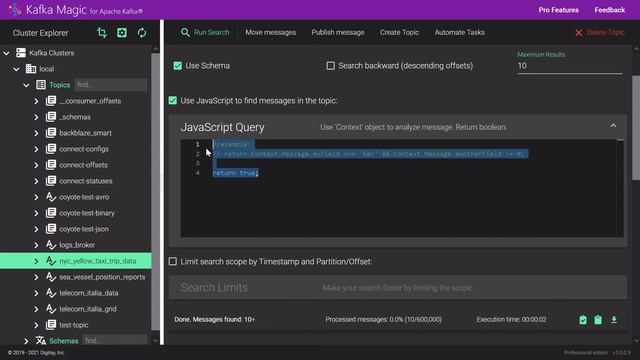Click the Delete Topic button
The width and height of the screenshot is (640, 360).
point(600,33)
